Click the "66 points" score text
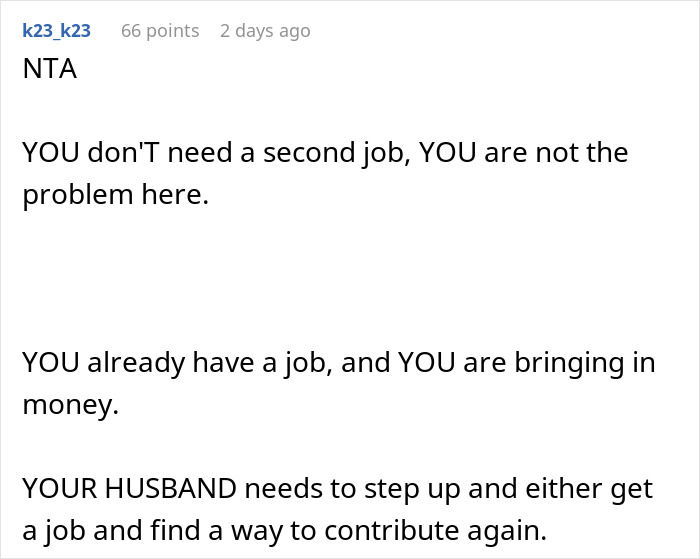The width and height of the screenshot is (700, 559). pyautogui.click(x=160, y=31)
